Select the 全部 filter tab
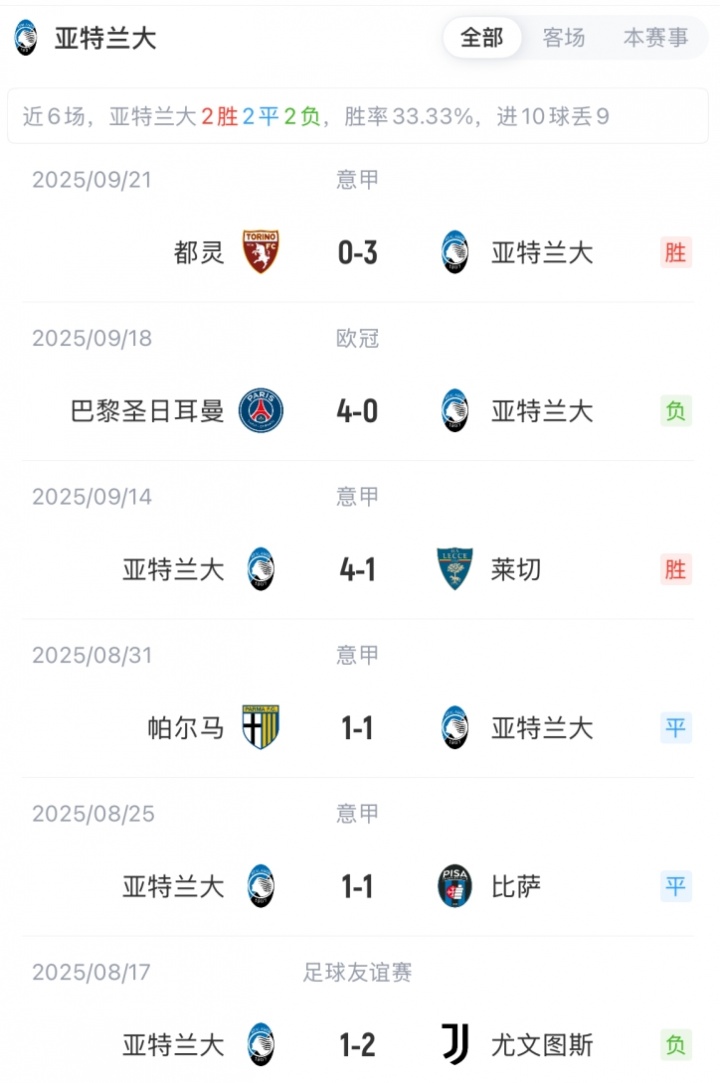The height and width of the screenshot is (1083, 720). 482,38
